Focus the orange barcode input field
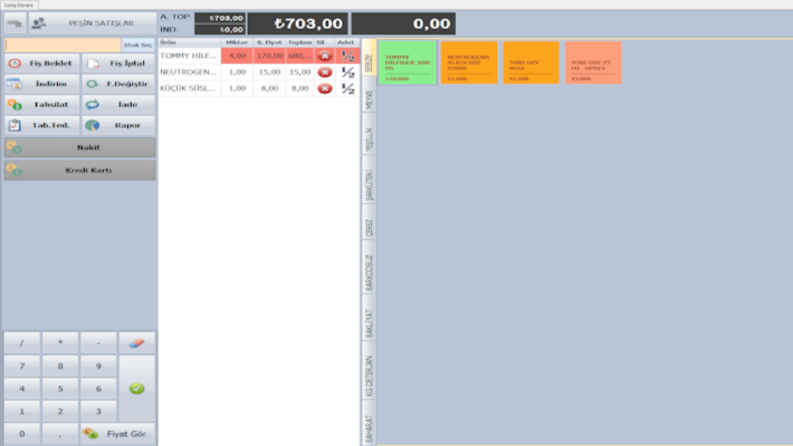Viewport: 793px width, 446px height. pos(63,45)
